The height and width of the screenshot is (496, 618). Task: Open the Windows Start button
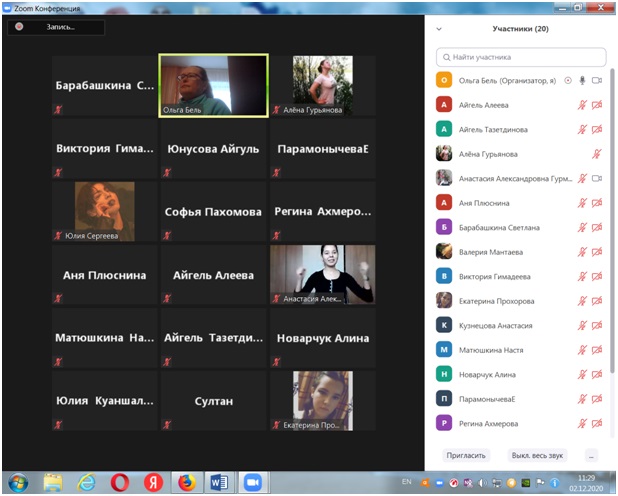(18, 483)
